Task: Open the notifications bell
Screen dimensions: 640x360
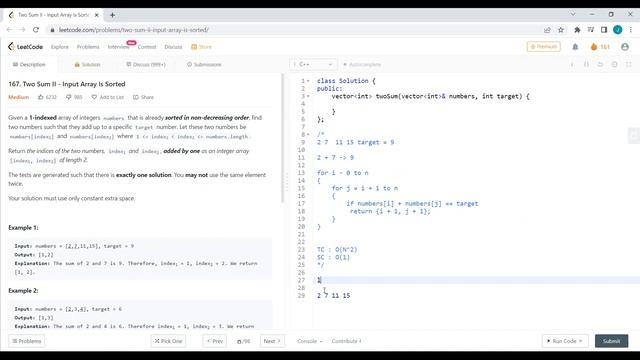Action: pyautogui.click(x=575, y=47)
